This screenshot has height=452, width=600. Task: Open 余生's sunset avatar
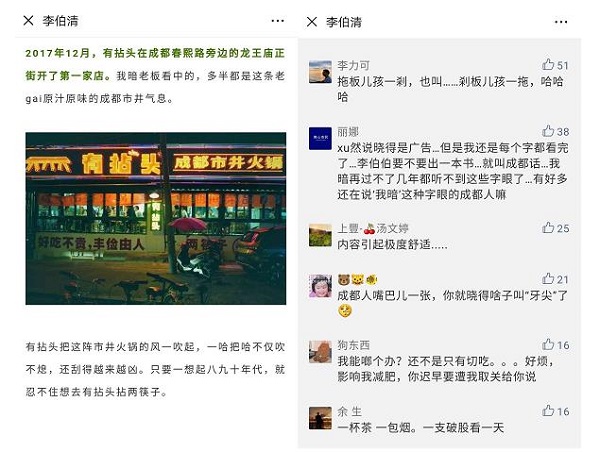[x=320, y=418]
